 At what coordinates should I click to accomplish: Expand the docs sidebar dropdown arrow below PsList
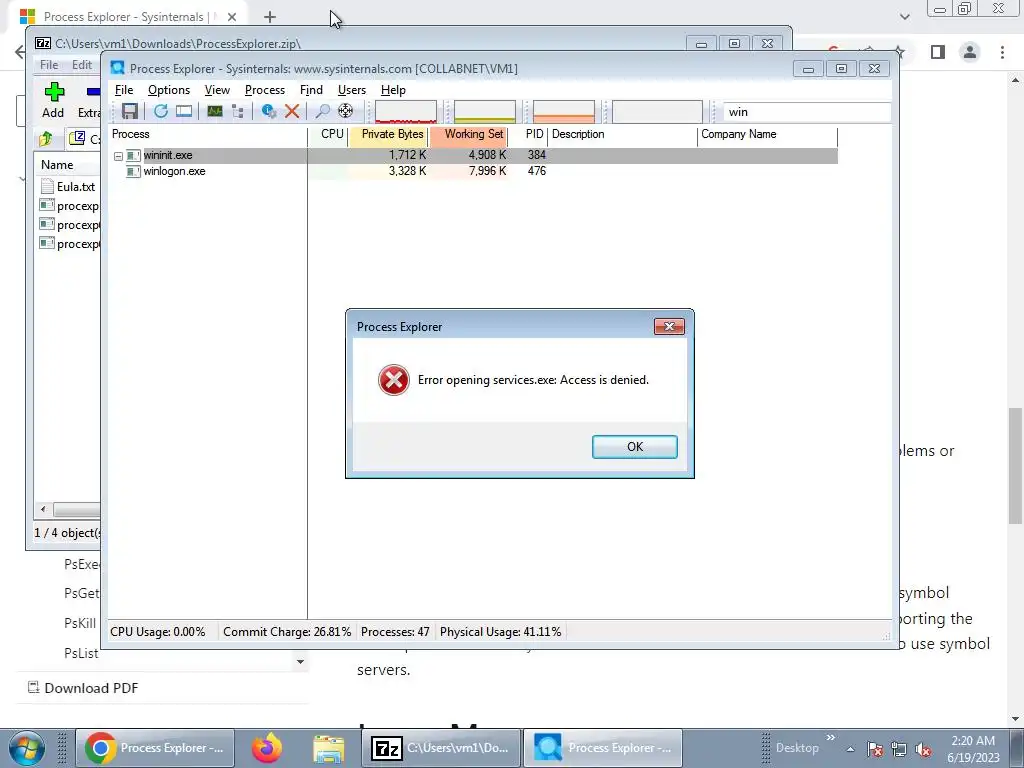click(300, 662)
